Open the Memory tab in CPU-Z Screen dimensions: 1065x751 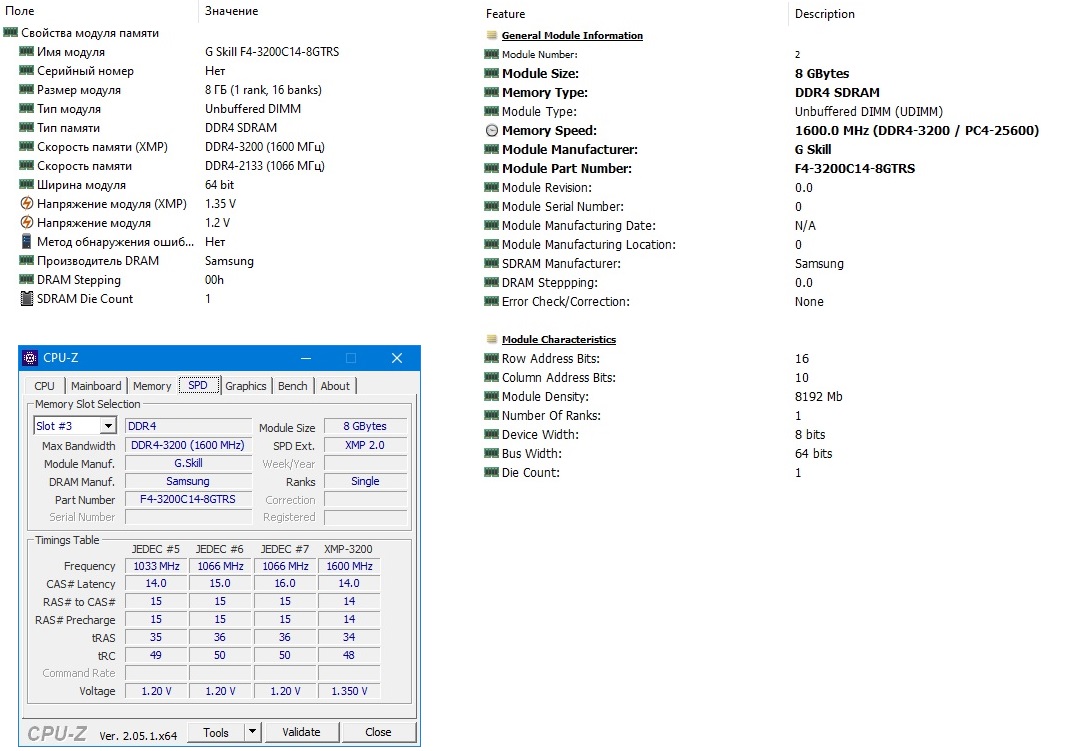tap(152, 386)
